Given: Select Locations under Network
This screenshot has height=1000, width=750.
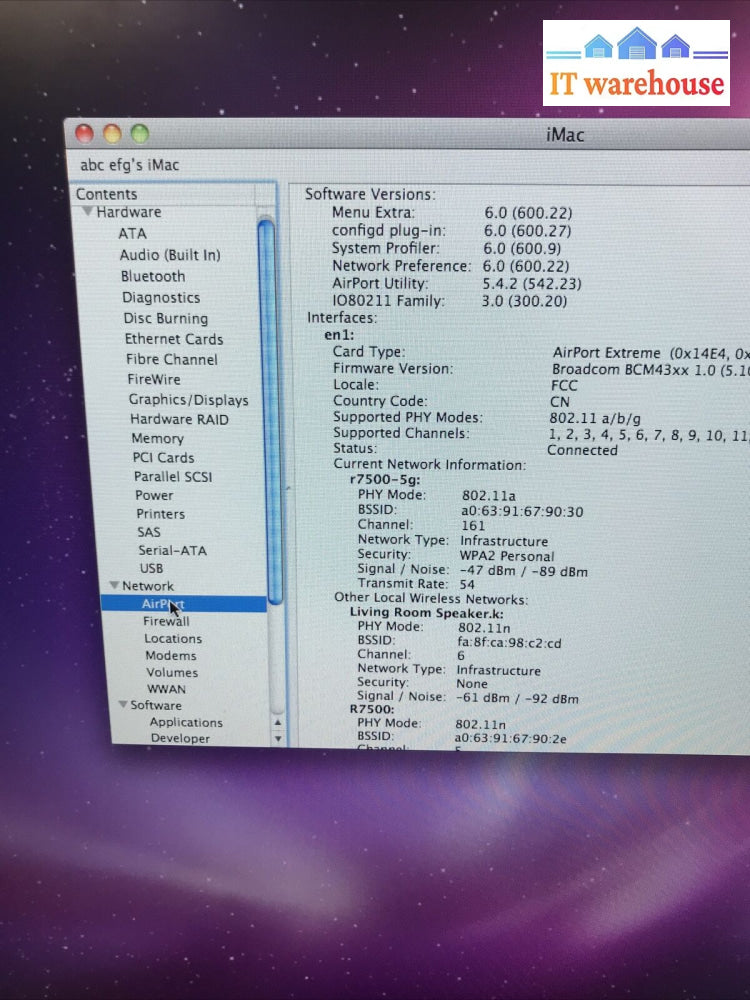Looking at the screenshot, I should point(173,638).
